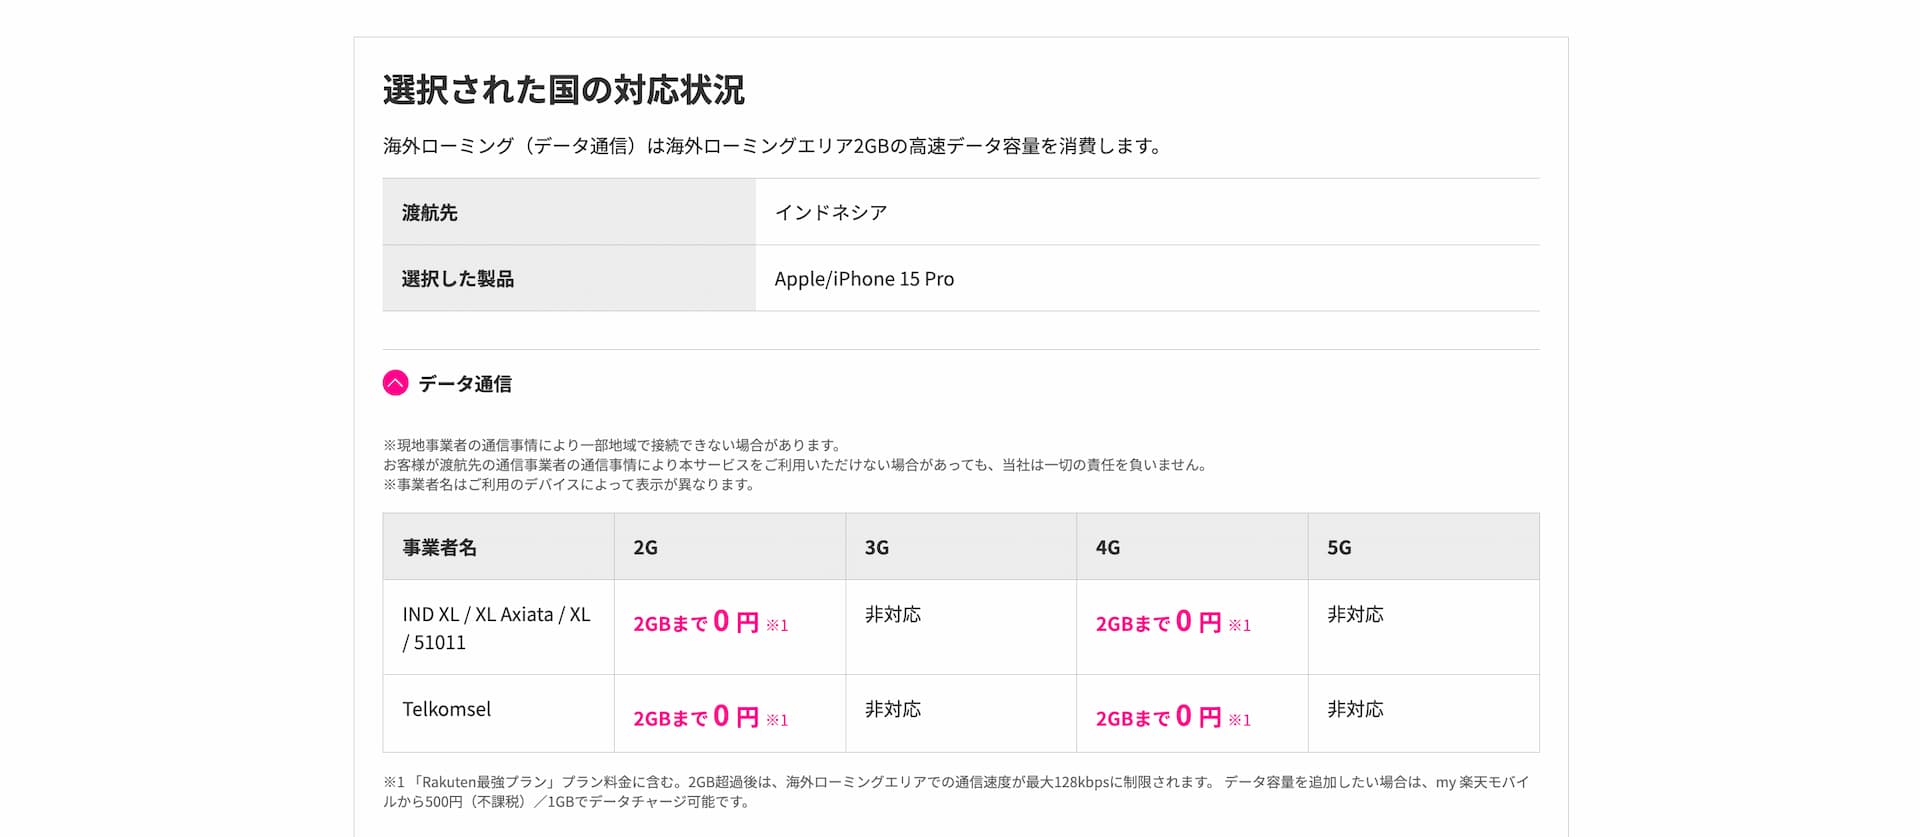Click the 海外ローミング data consumption notice
1920x837 pixels.
(774, 146)
